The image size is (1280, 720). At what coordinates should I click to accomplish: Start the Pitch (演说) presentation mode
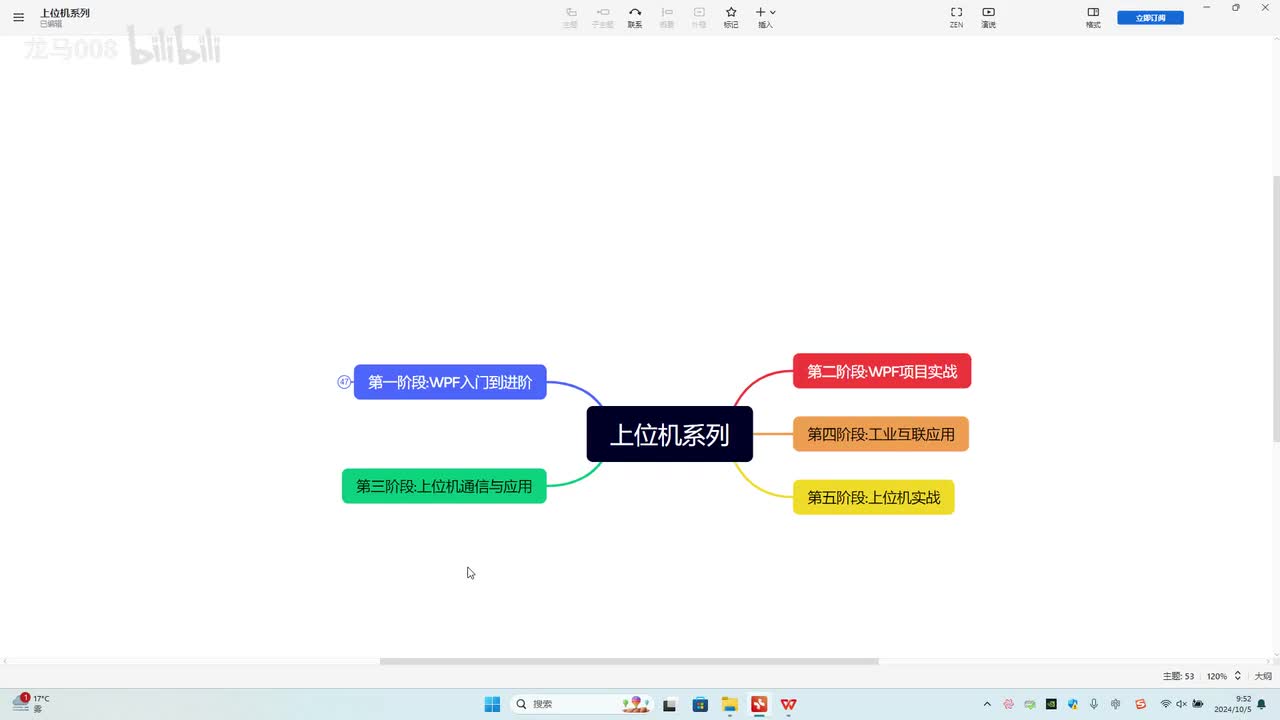point(988,17)
